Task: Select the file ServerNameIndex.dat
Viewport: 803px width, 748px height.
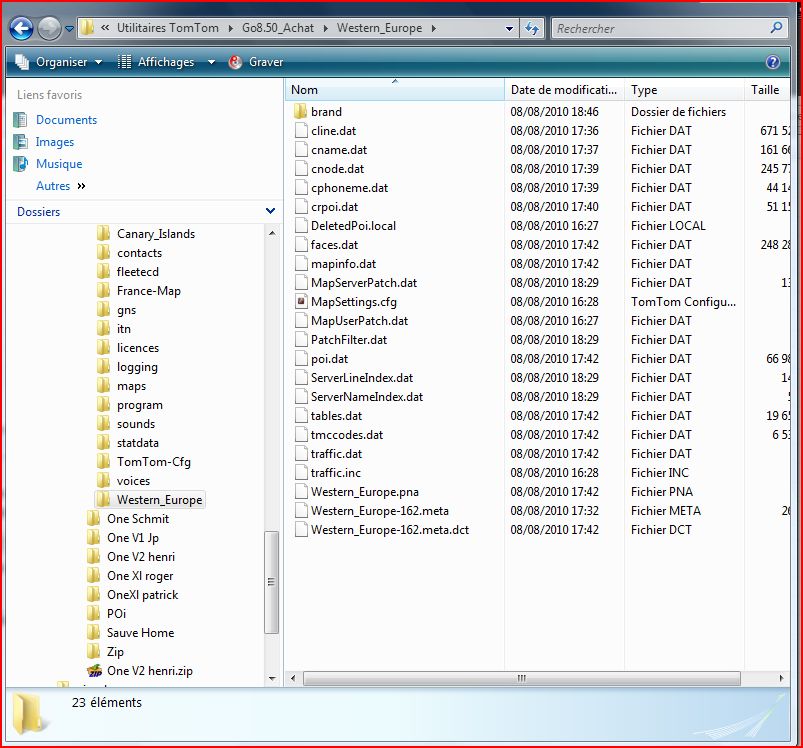Action: tap(367, 397)
